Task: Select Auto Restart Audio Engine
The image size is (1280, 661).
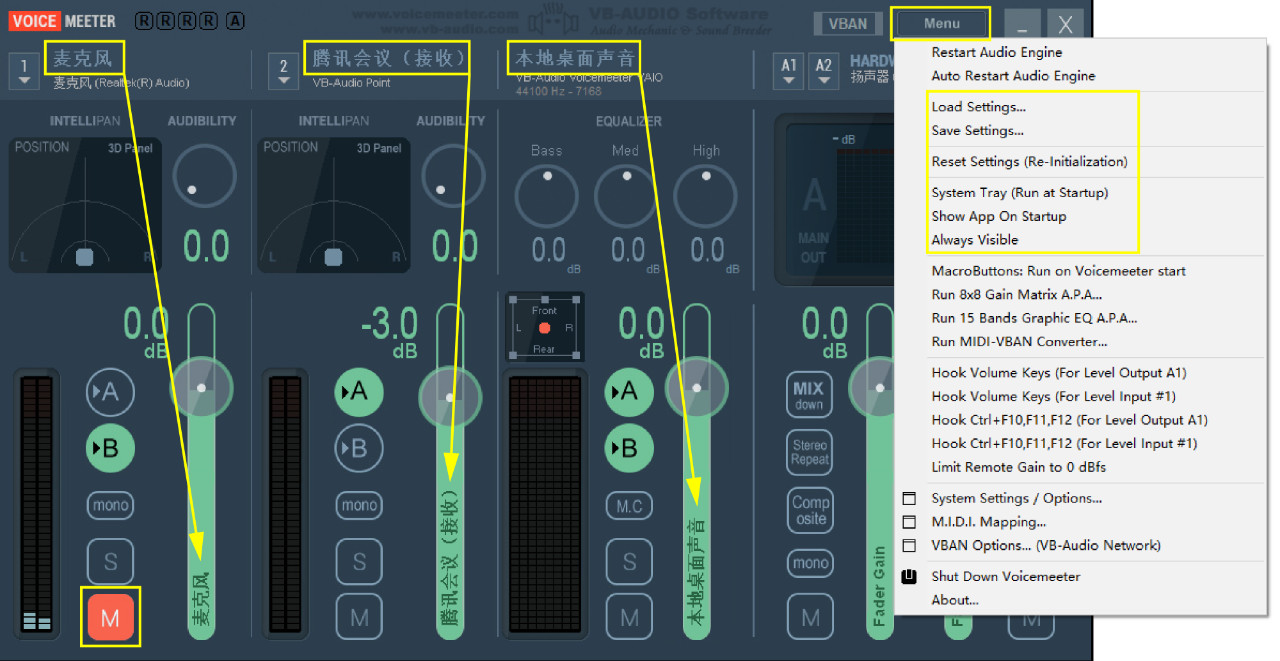Action: (x=1013, y=76)
